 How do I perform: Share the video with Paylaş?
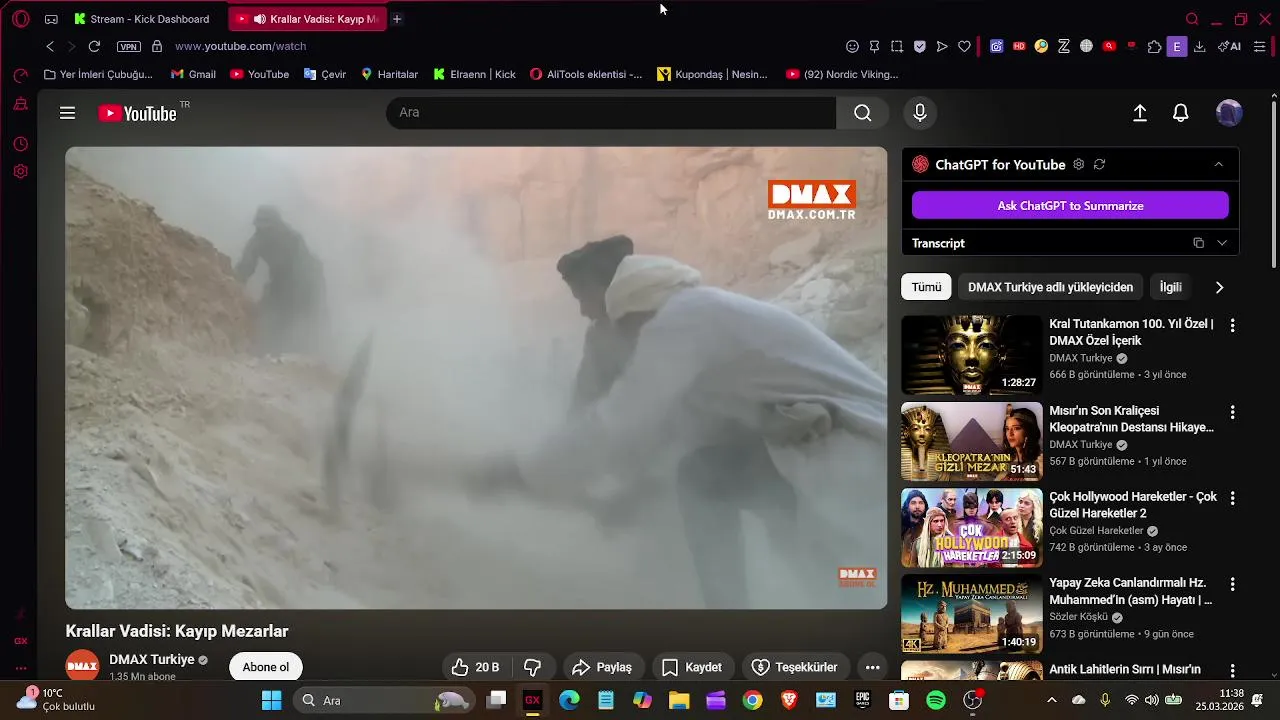click(x=602, y=667)
